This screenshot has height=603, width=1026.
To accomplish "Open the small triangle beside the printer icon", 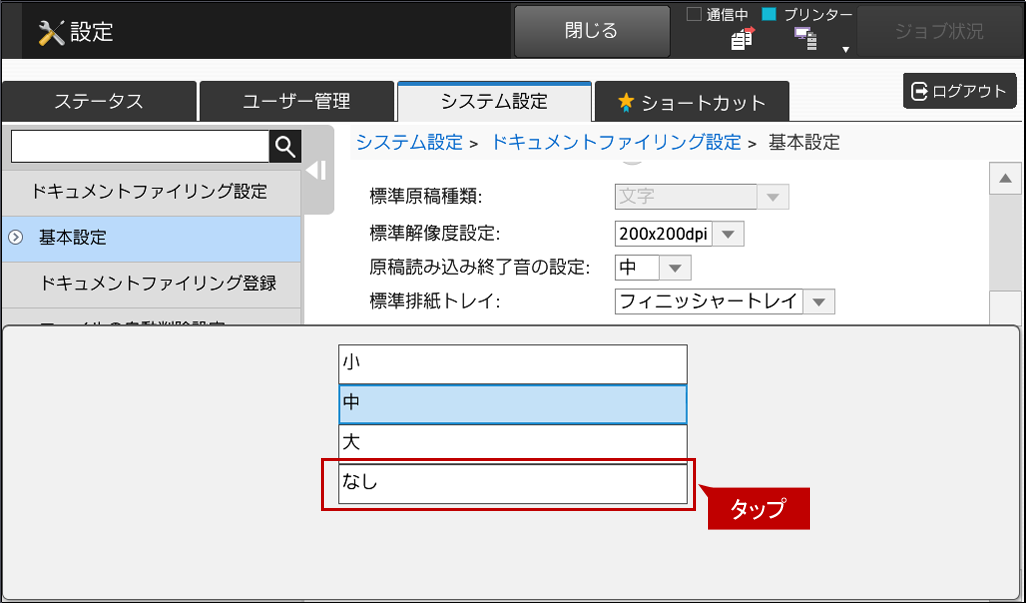I will click(x=845, y=50).
